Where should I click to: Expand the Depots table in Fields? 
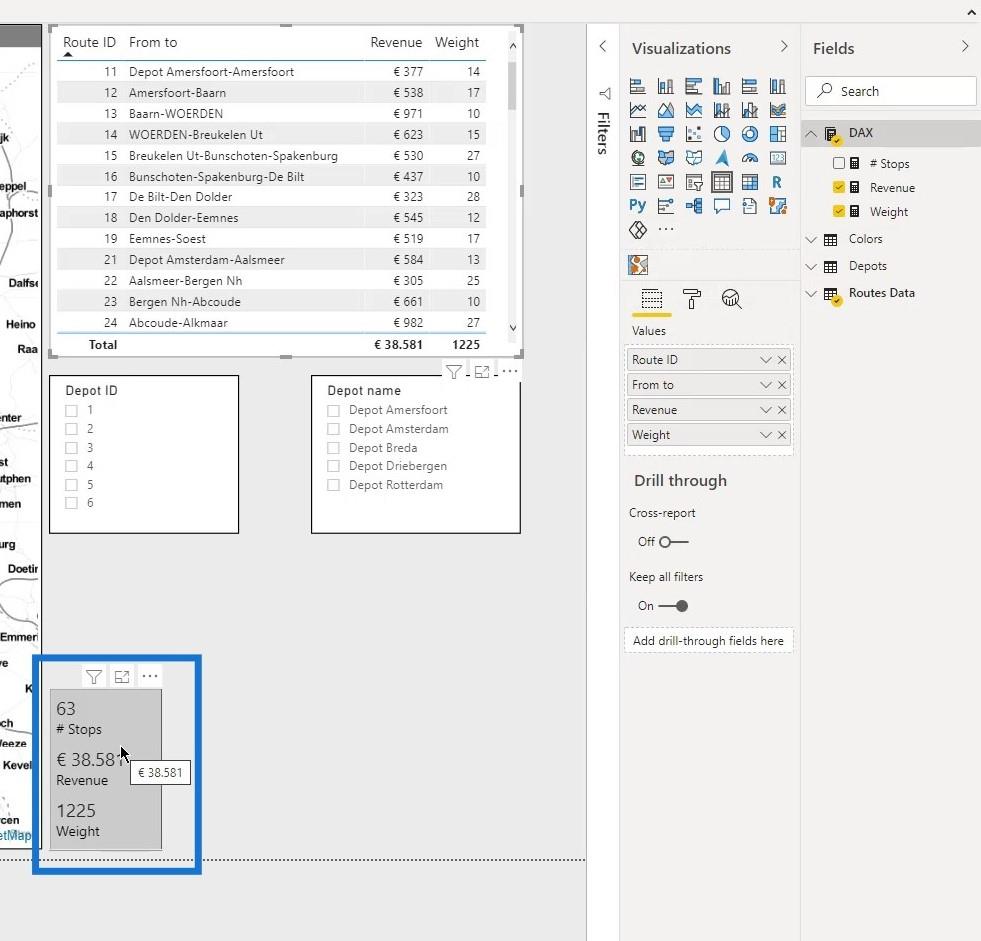[811, 267]
